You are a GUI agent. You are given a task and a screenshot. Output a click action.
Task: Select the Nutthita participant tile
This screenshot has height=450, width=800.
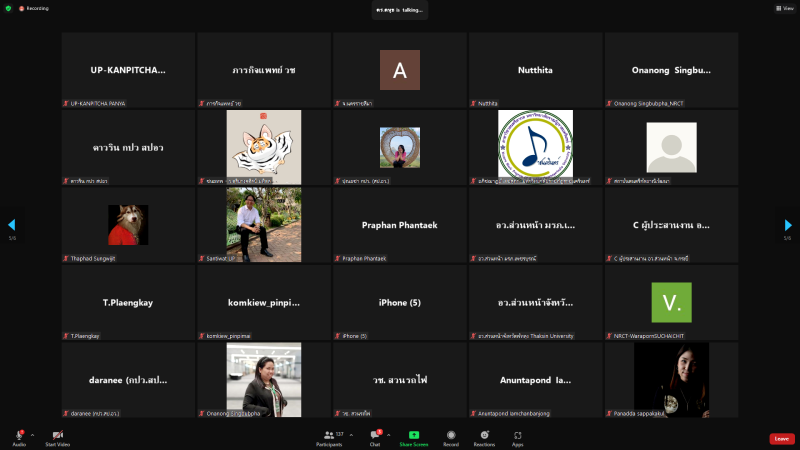[x=535, y=70]
